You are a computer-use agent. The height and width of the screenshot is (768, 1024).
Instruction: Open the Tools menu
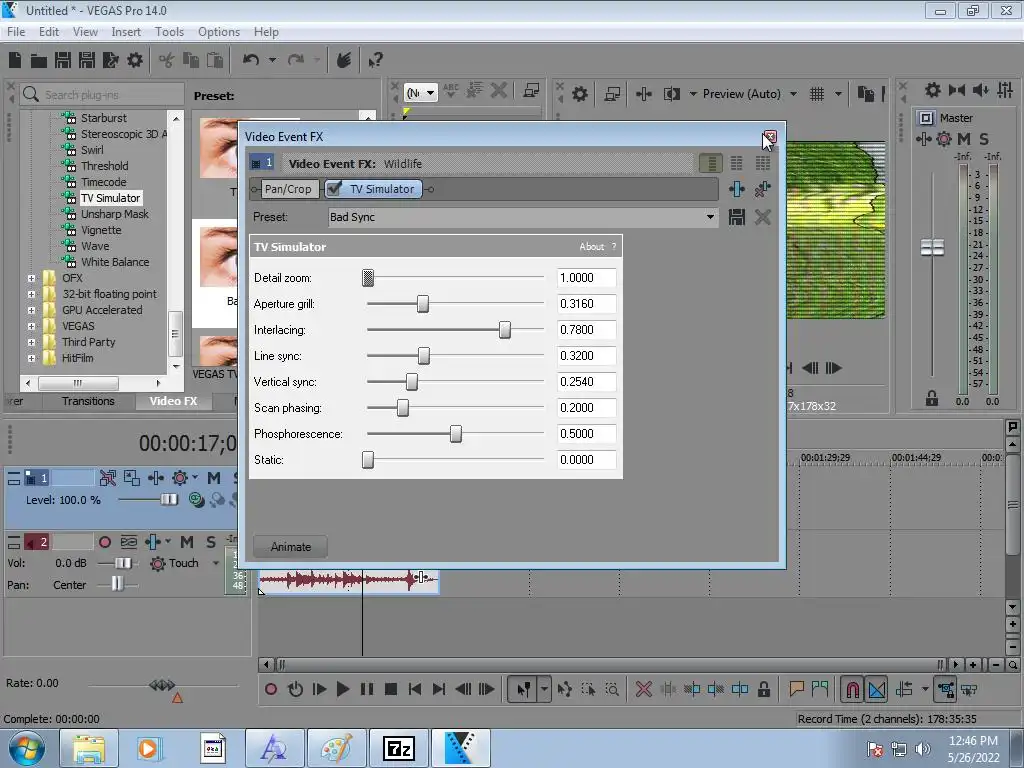coord(169,31)
